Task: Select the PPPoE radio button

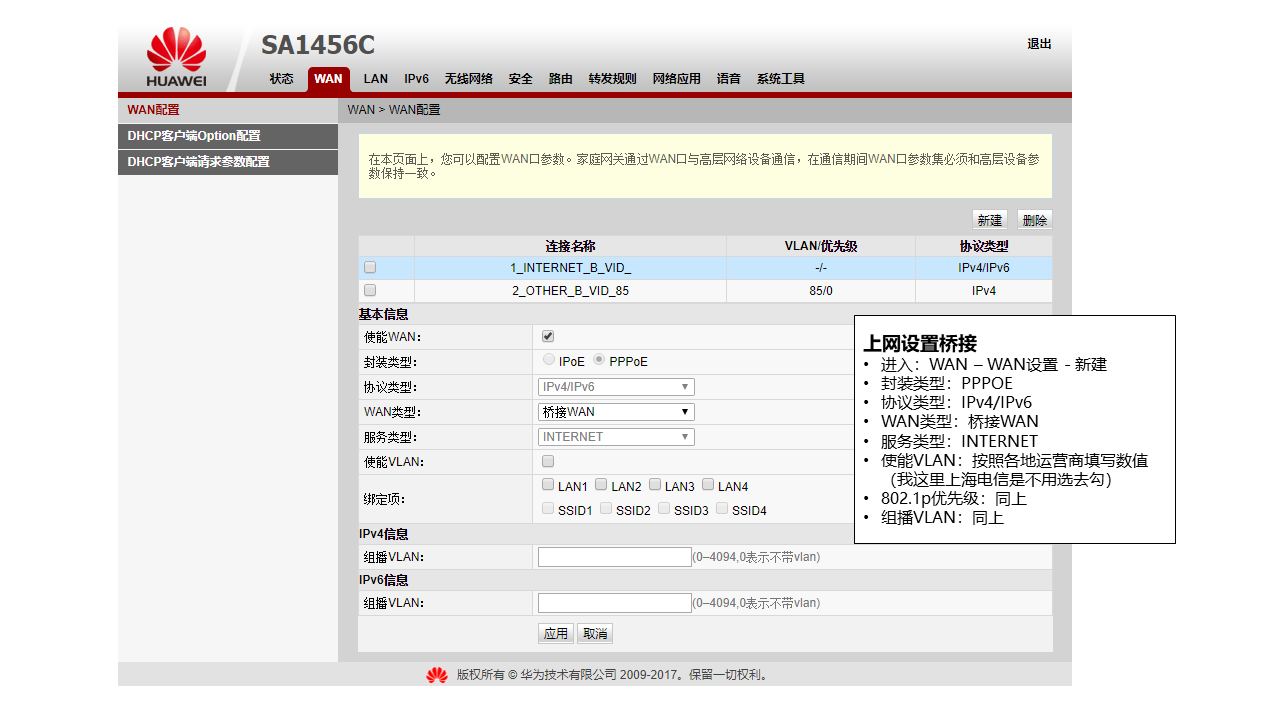Action: point(599,360)
